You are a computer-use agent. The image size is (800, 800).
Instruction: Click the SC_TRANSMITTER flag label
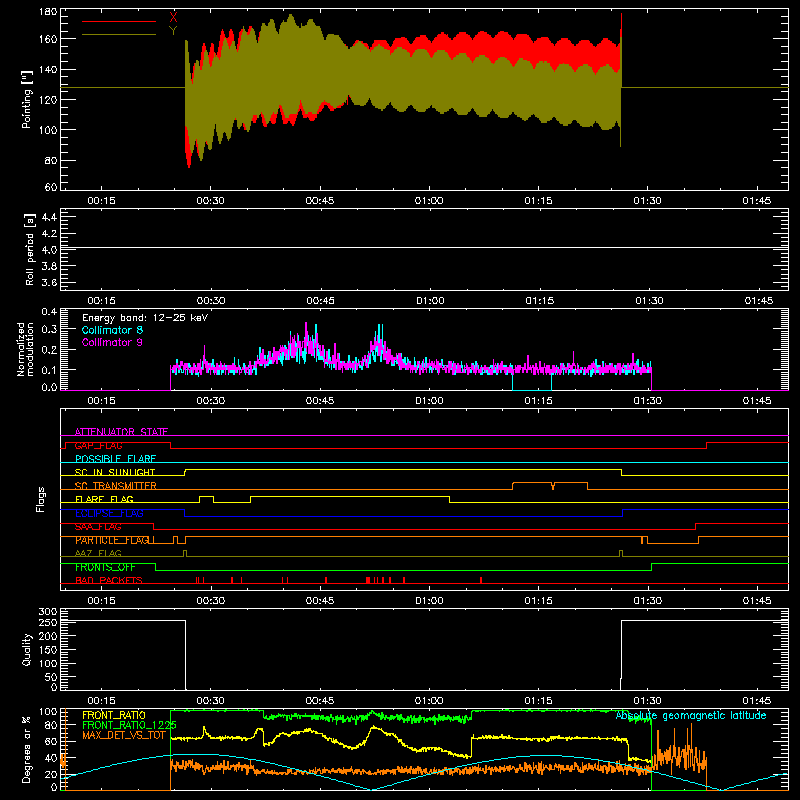pyautogui.click(x=116, y=485)
